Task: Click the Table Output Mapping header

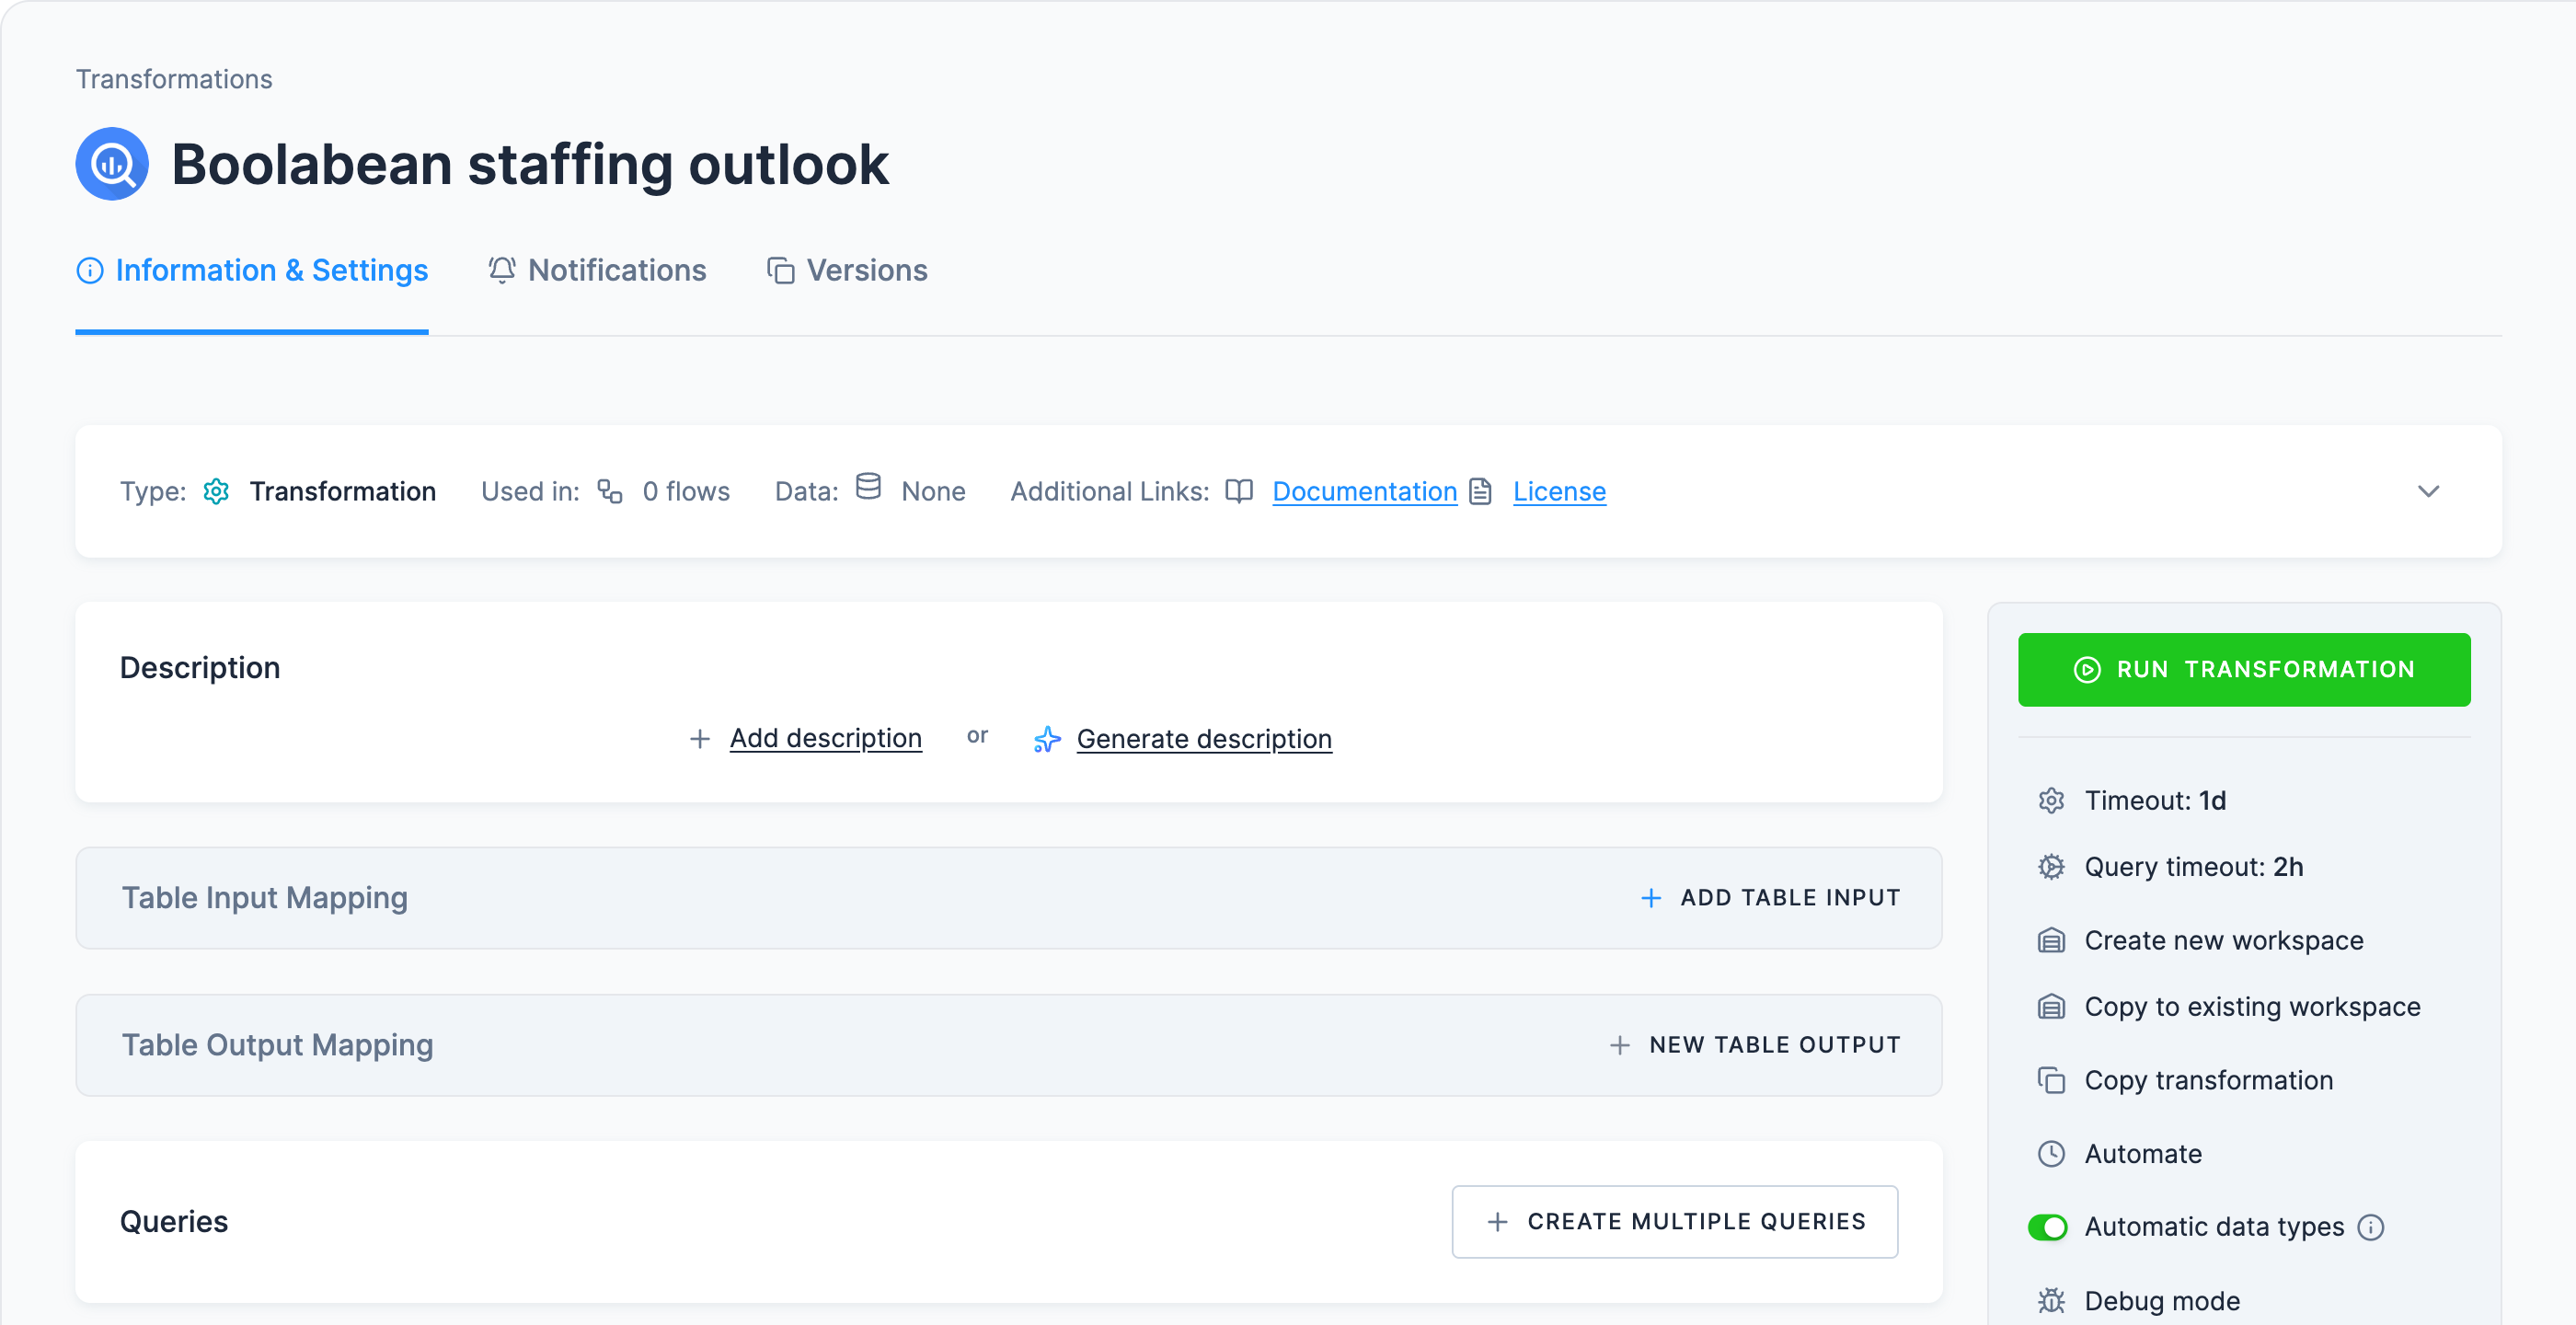Action: tap(278, 1045)
